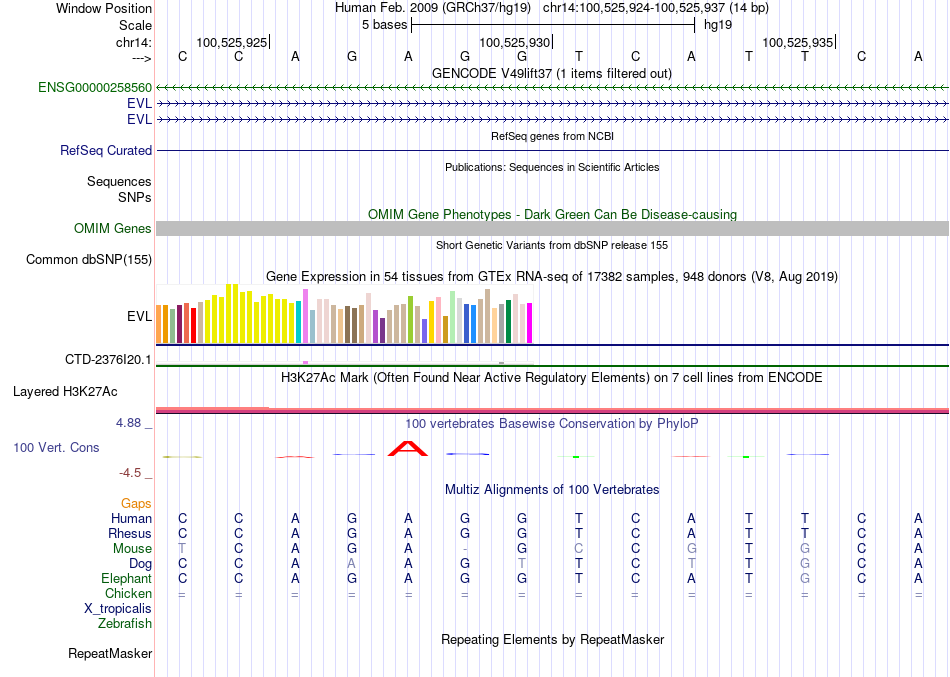The width and height of the screenshot is (950, 677).
Task: Open the 100 vertebrates Basewise Conservation by PhyloP title
Action: coord(551,424)
